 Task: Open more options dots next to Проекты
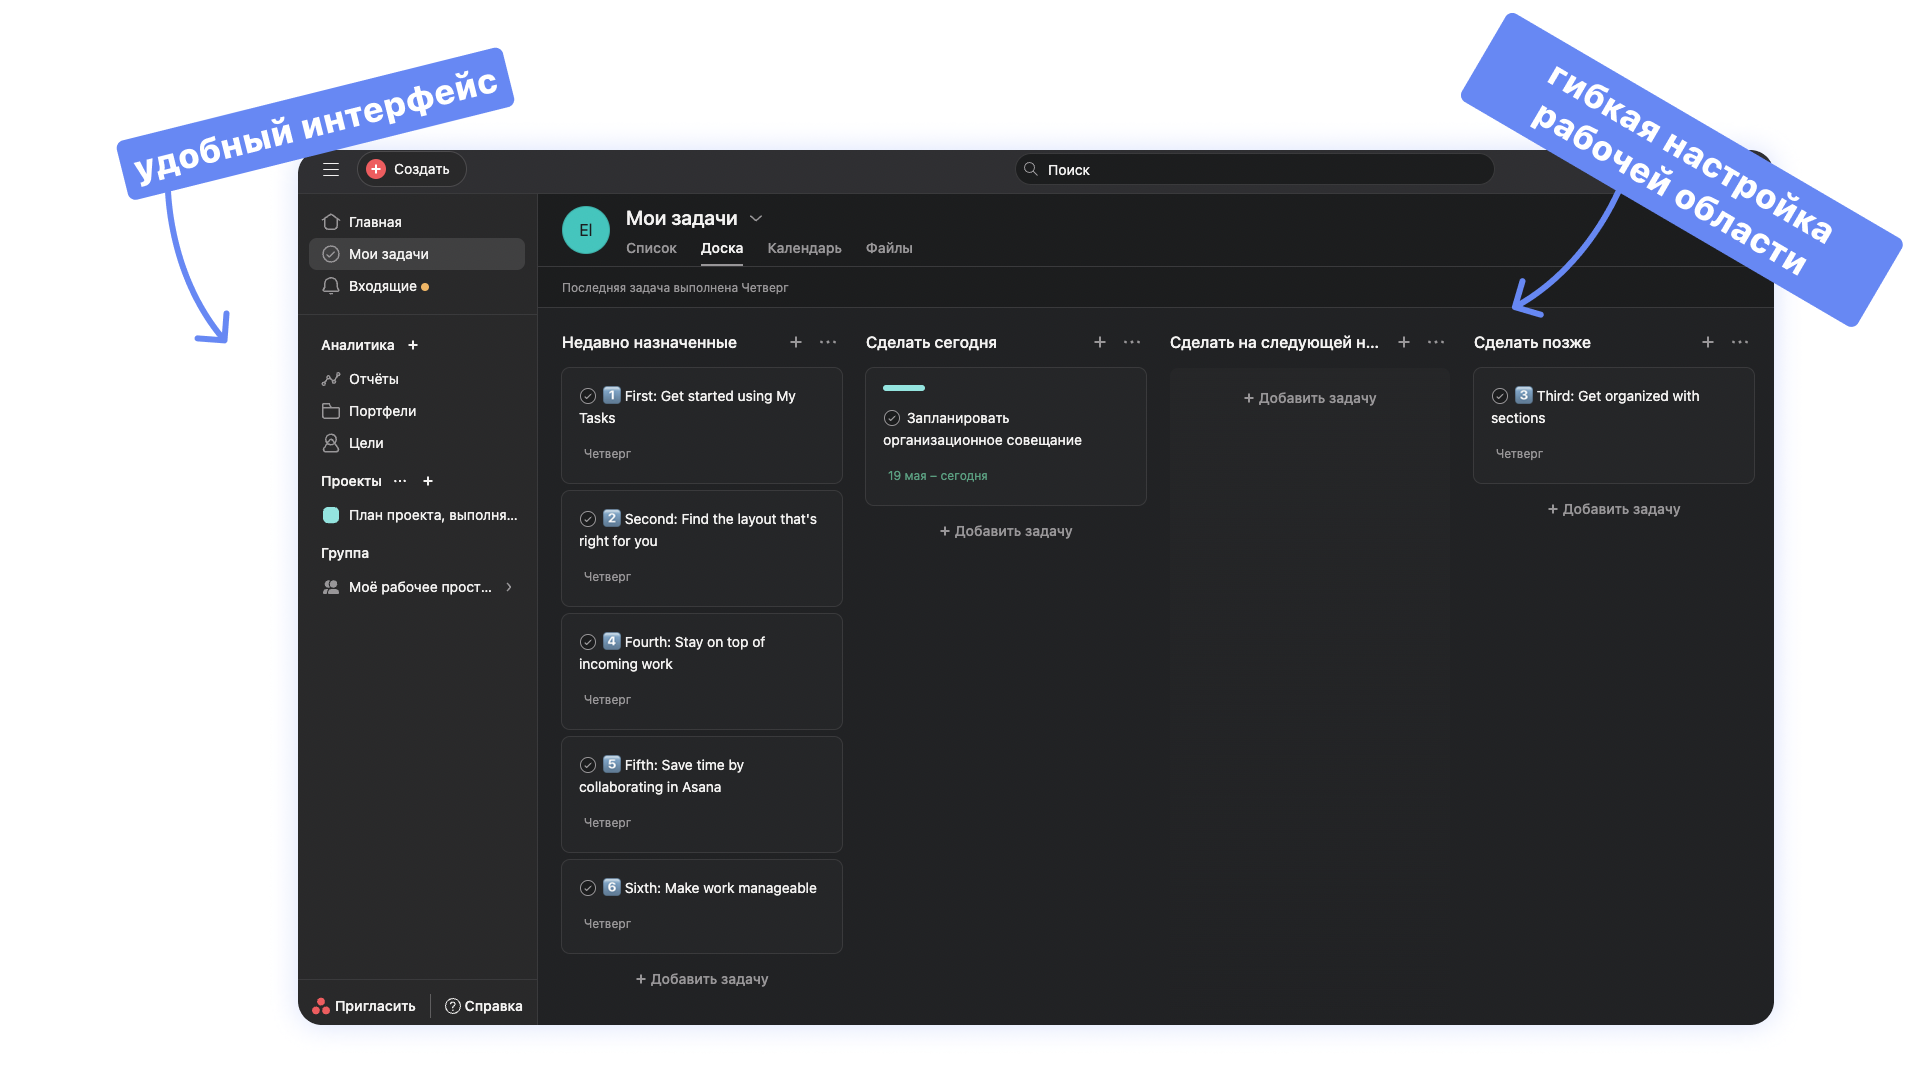(400, 481)
